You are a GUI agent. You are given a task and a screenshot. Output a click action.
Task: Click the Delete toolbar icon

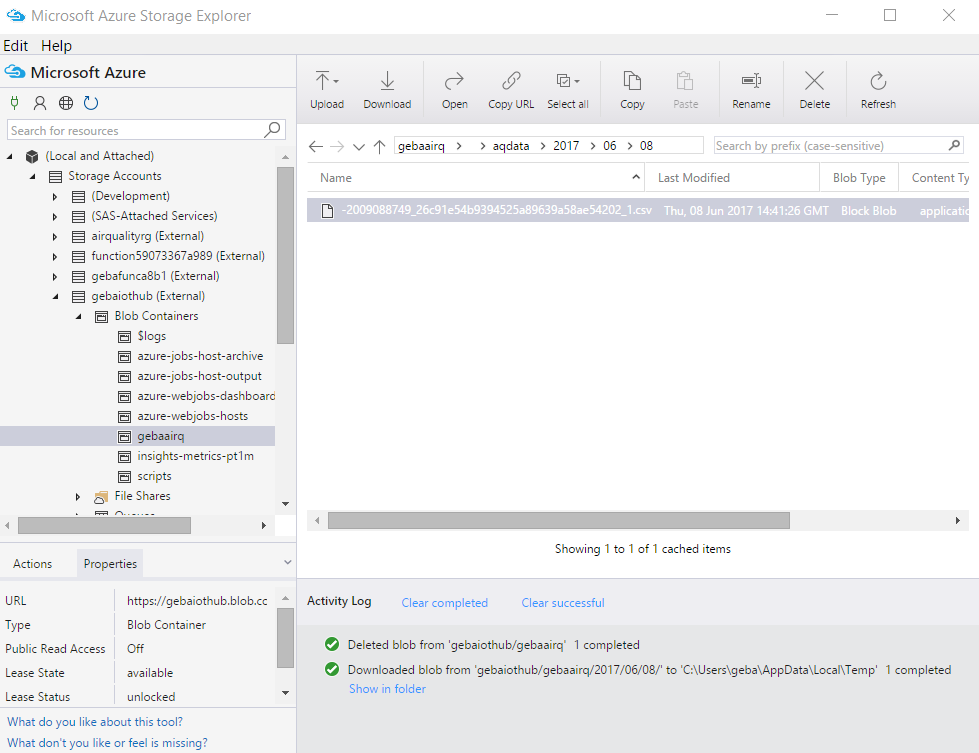[814, 89]
